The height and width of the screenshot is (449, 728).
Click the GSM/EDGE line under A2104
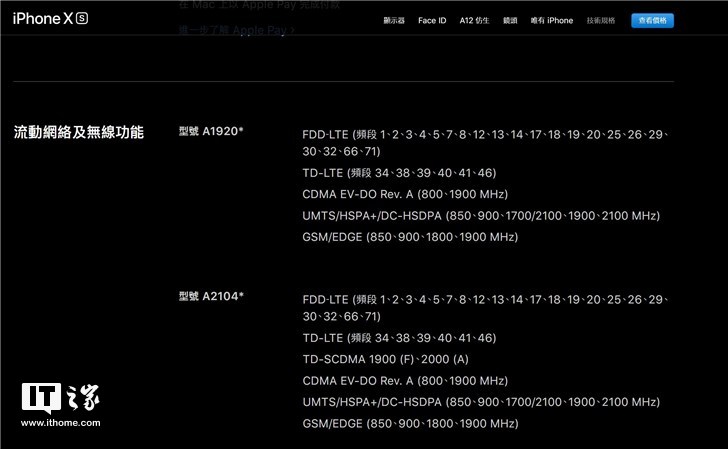pyautogui.click(x=410, y=423)
